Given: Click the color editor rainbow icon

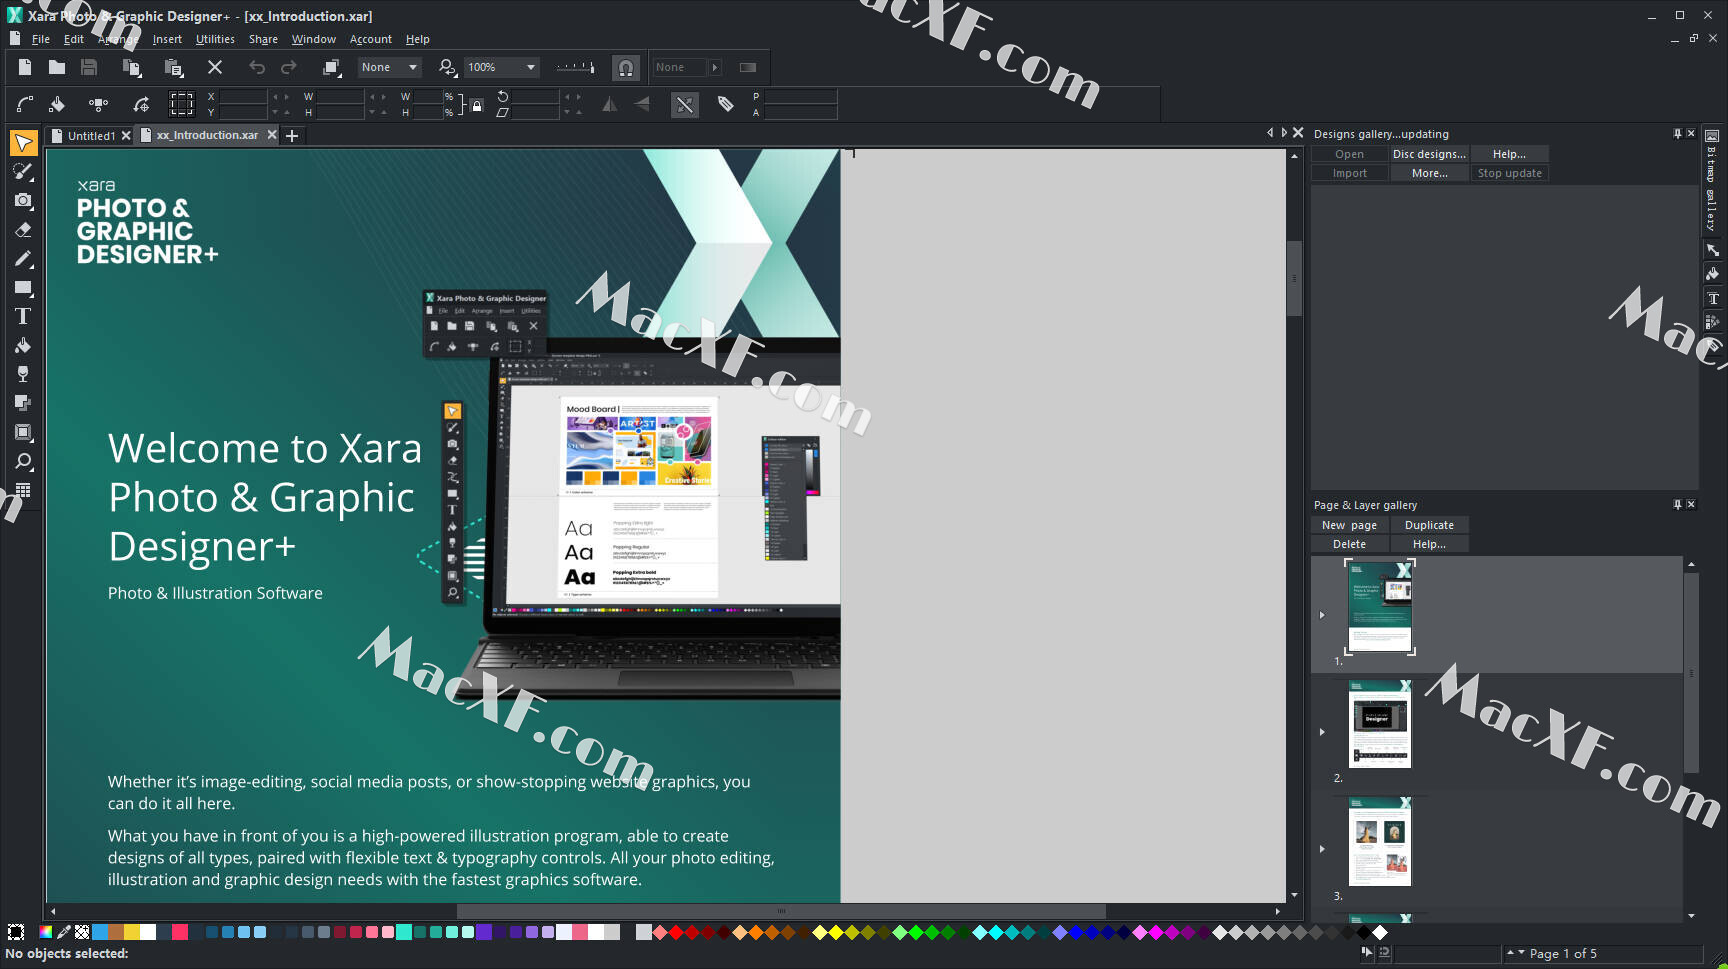Looking at the screenshot, I should [45, 932].
